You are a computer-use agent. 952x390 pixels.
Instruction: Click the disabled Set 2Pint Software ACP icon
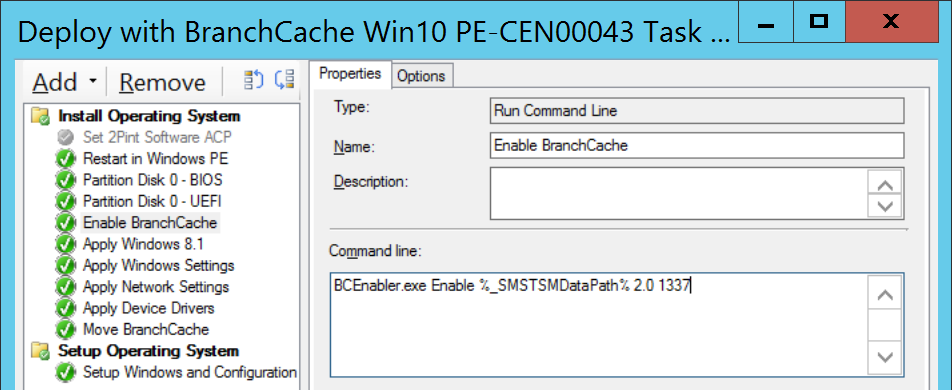tap(65, 137)
